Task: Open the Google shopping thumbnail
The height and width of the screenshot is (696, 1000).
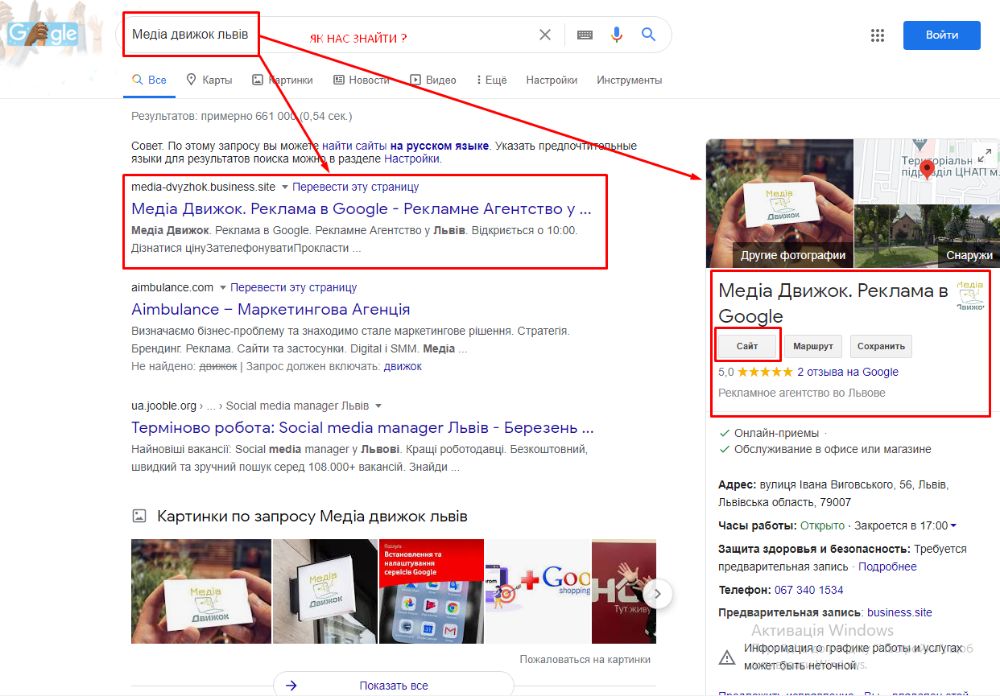Action: tap(538, 591)
